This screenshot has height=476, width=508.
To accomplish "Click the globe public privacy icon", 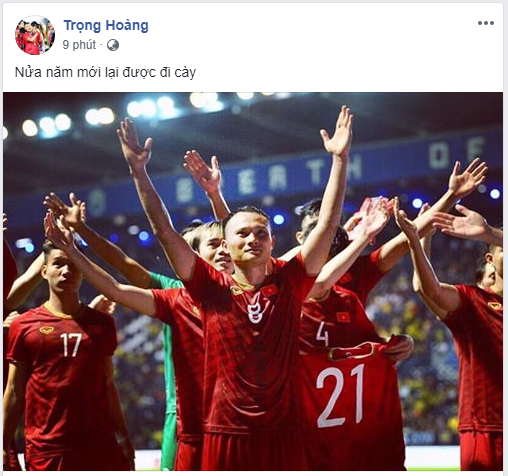I will pos(113,45).
